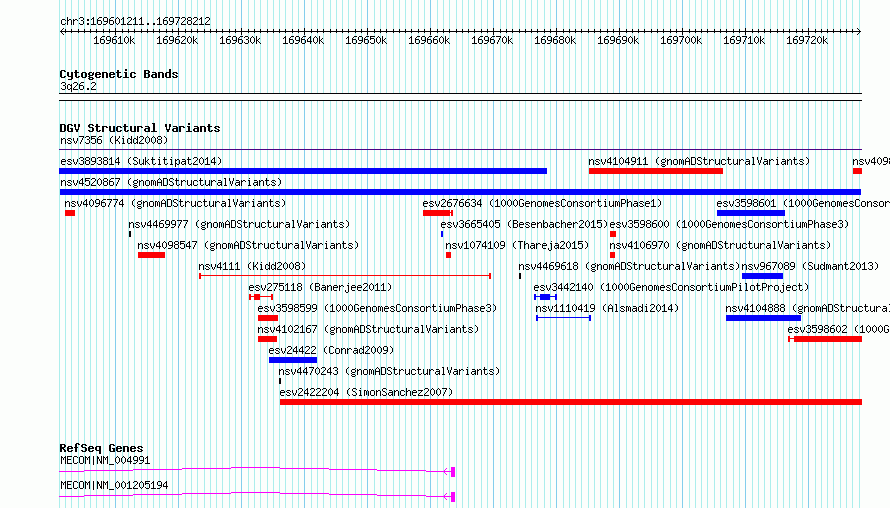Select the Cytogenetic Bands track title

pos(119,74)
